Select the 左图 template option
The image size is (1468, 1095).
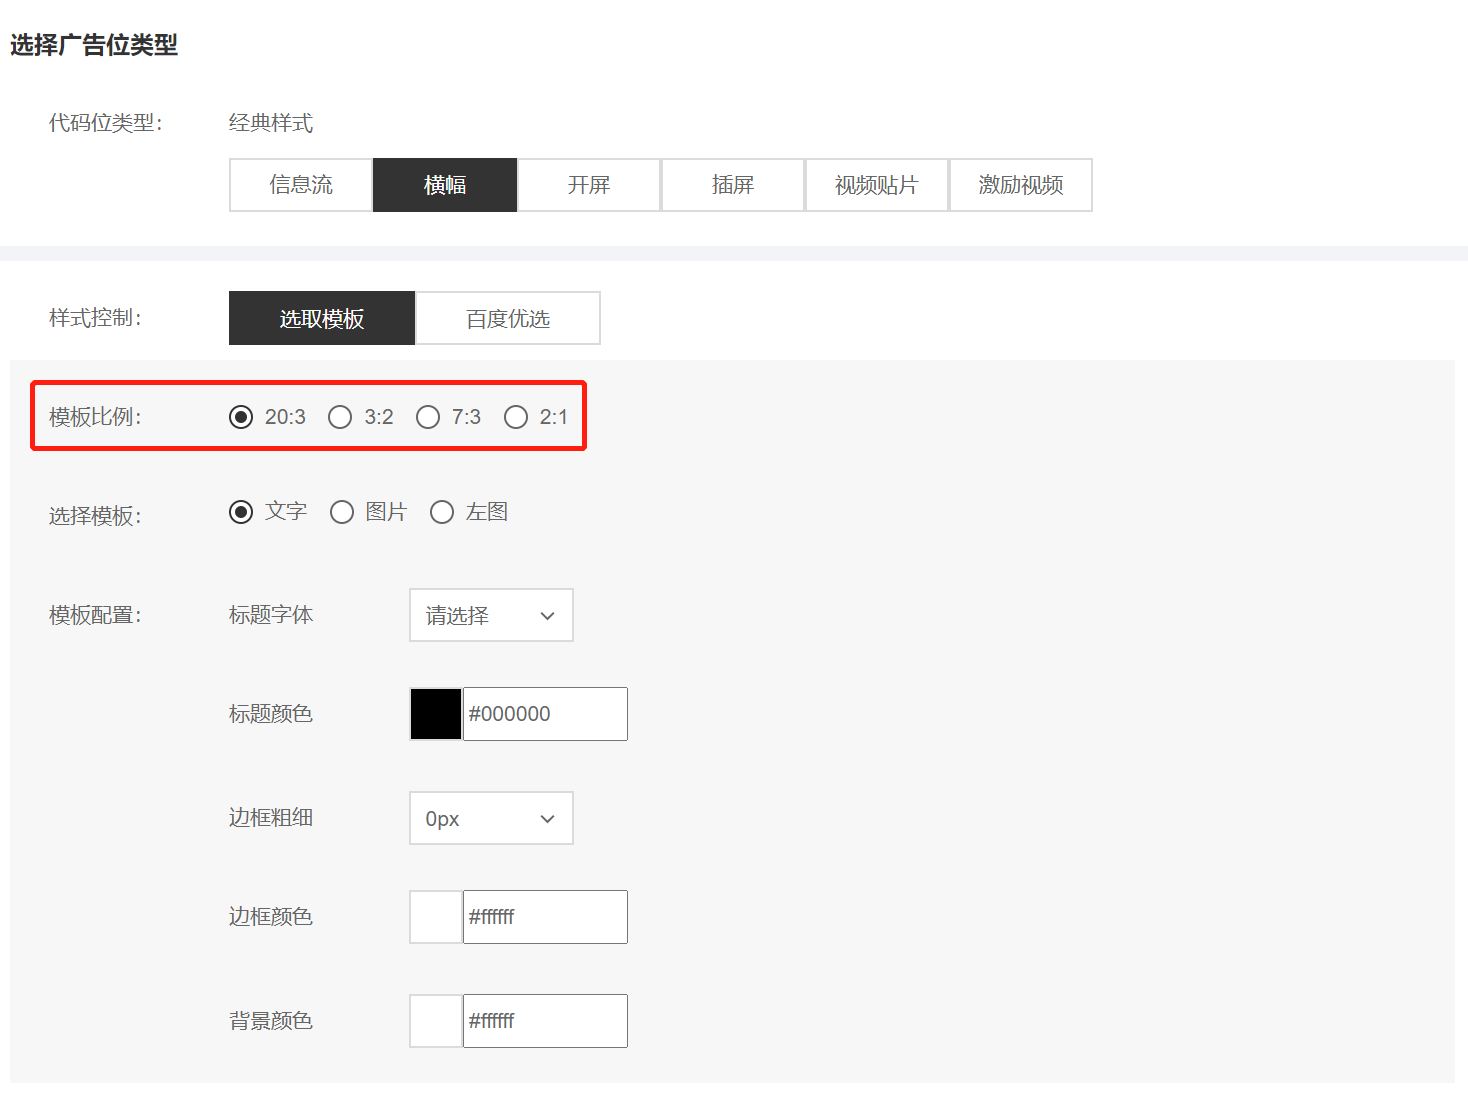(442, 512)
